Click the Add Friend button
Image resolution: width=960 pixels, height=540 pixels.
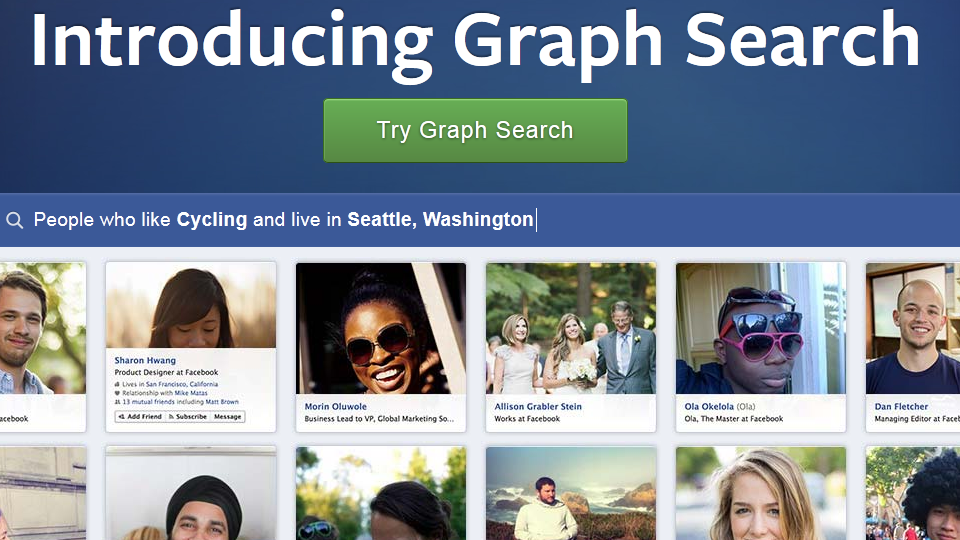pos(139,416)
